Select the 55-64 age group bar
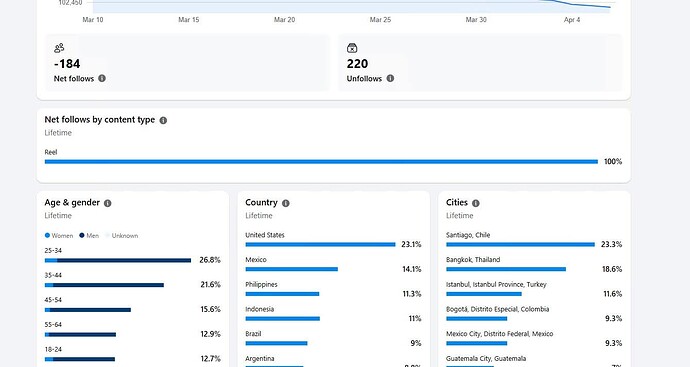 81,334
